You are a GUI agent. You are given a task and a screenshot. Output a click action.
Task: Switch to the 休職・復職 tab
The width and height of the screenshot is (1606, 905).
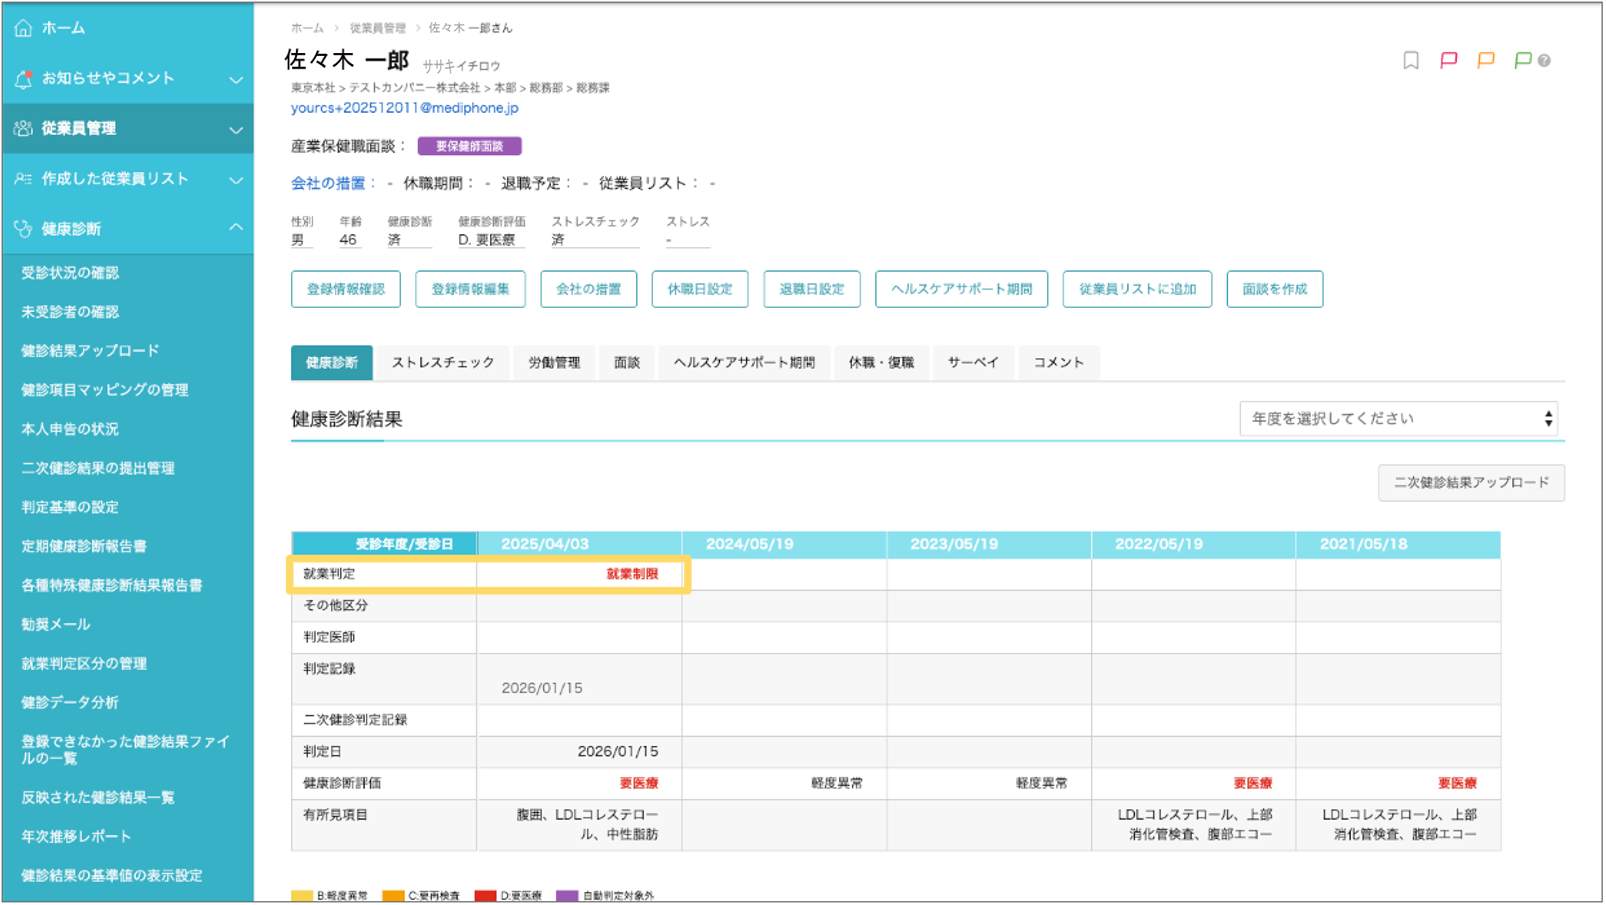tap(881, 363)
